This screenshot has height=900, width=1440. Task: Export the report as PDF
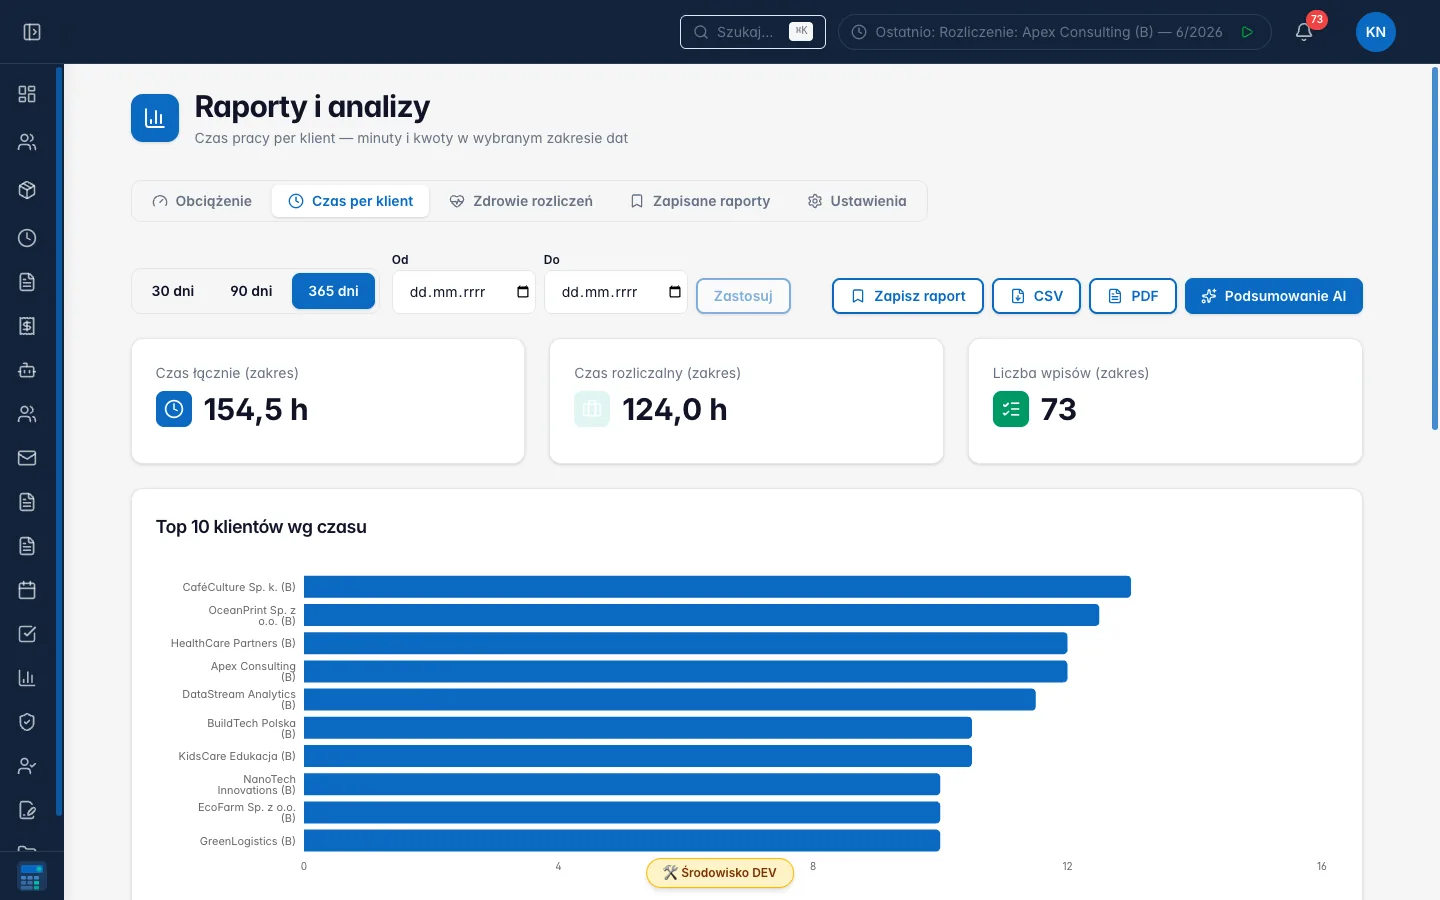pos(1133,296)
